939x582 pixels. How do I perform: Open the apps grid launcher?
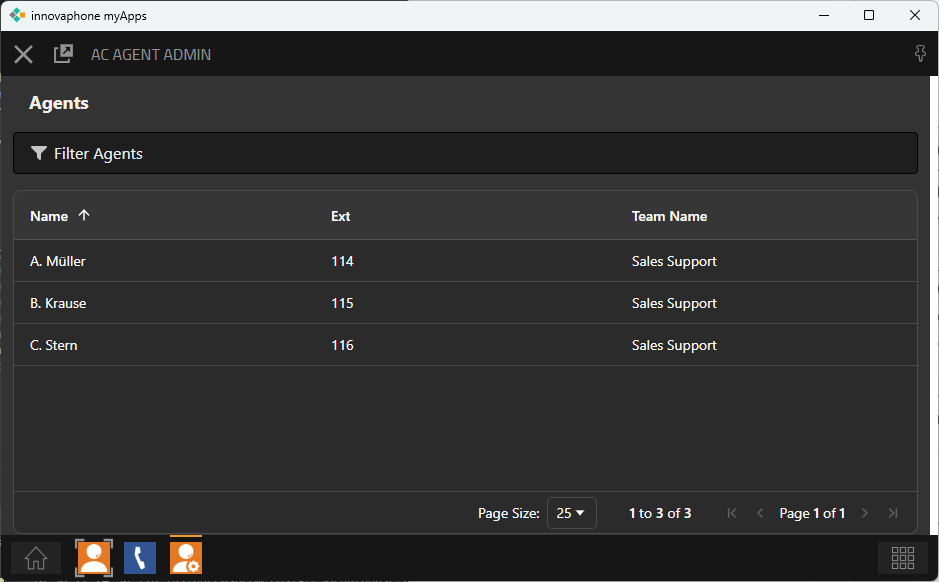902,558
